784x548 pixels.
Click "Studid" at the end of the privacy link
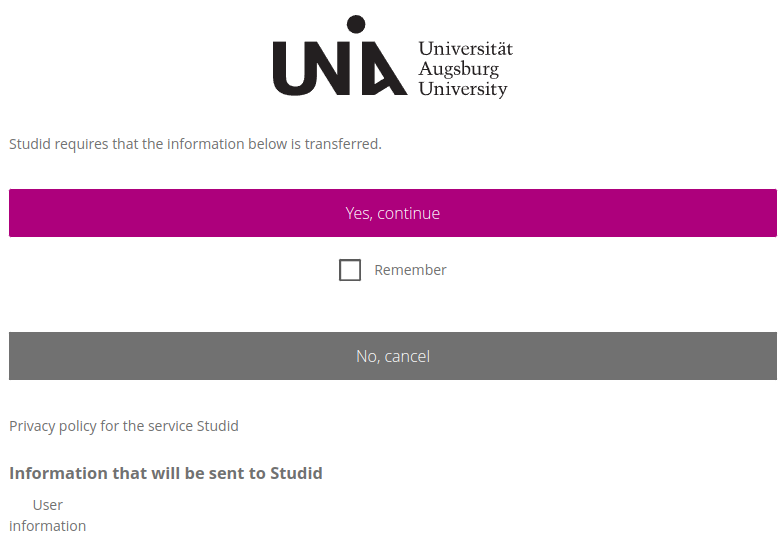pyautogui.click(x=218, y=426)
